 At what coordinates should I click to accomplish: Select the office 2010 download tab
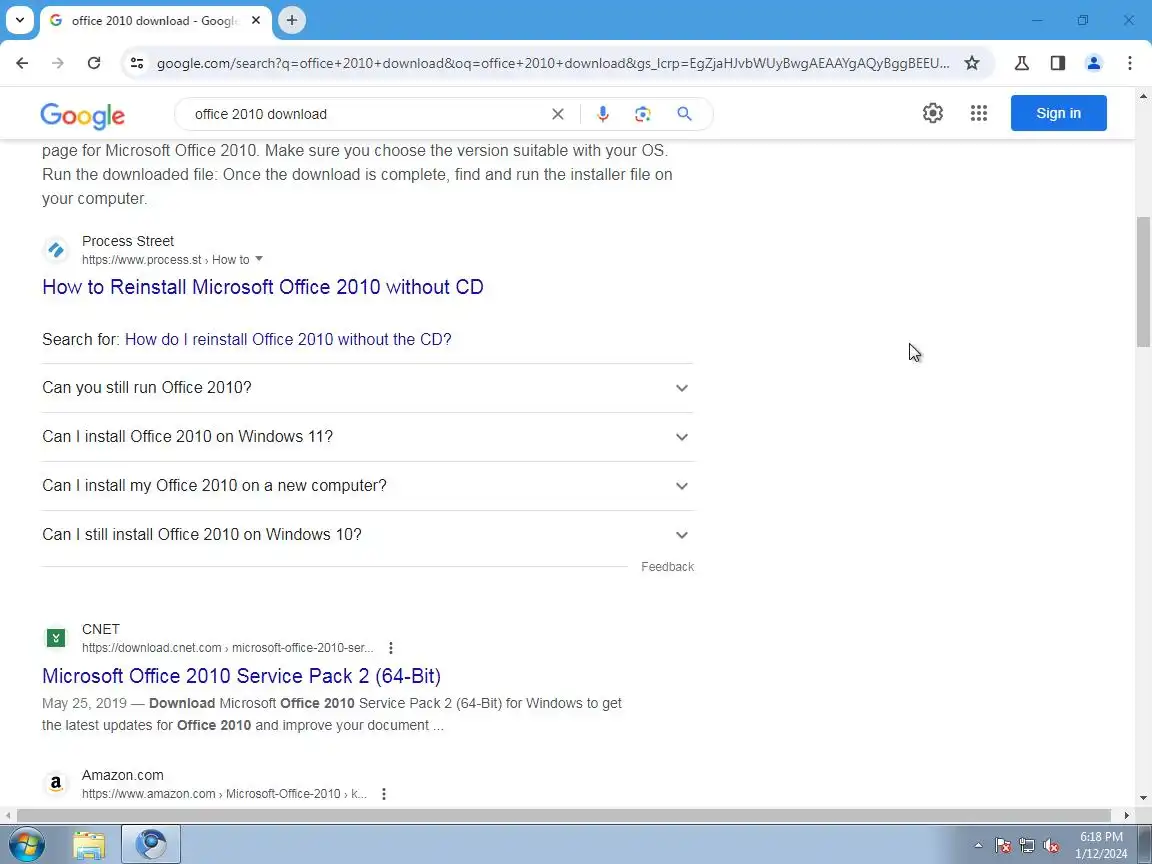click(x=155, y=21)
